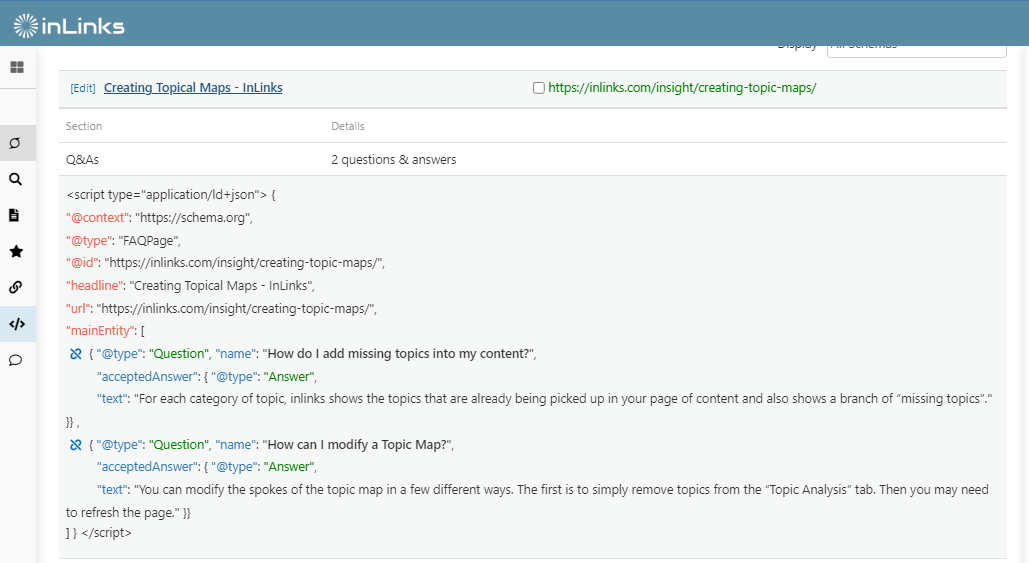Click the 'For each category of topic' answer text

click(564, 399)
